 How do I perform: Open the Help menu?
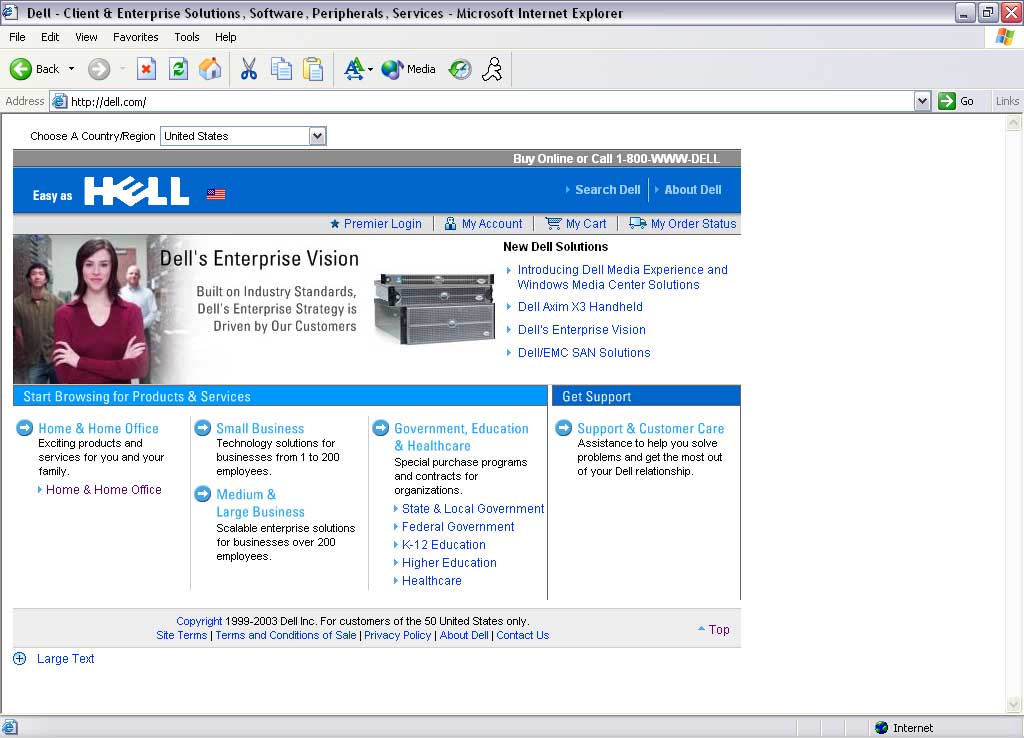click(x=225, y=37)
